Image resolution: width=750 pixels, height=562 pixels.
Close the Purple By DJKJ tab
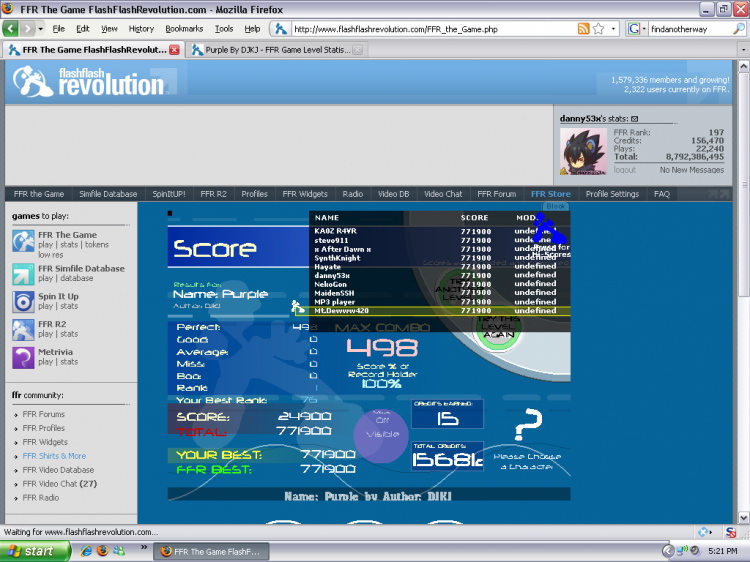click(357, 50)
